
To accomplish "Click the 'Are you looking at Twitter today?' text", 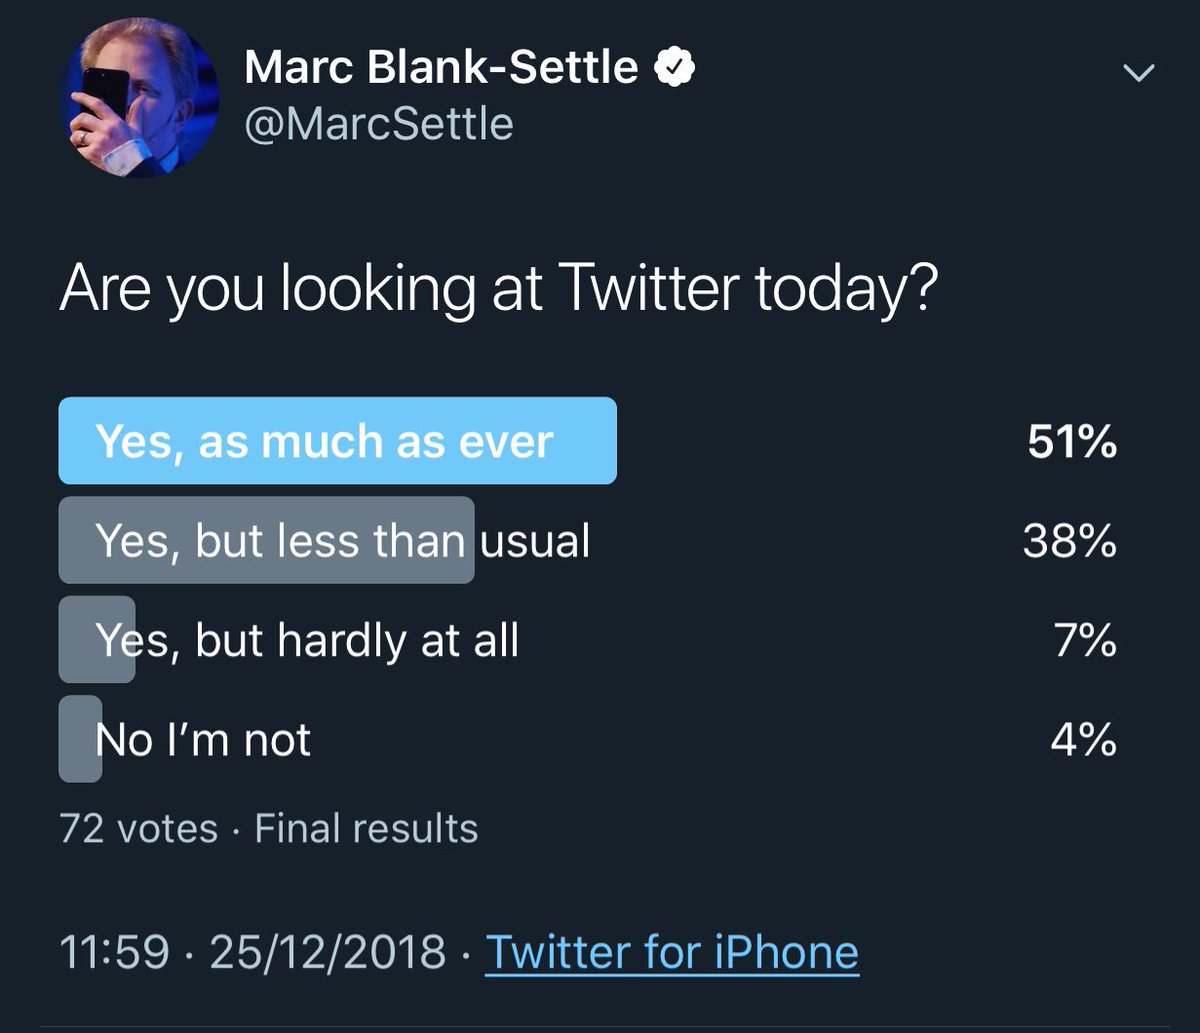I will tap(499, 288).
